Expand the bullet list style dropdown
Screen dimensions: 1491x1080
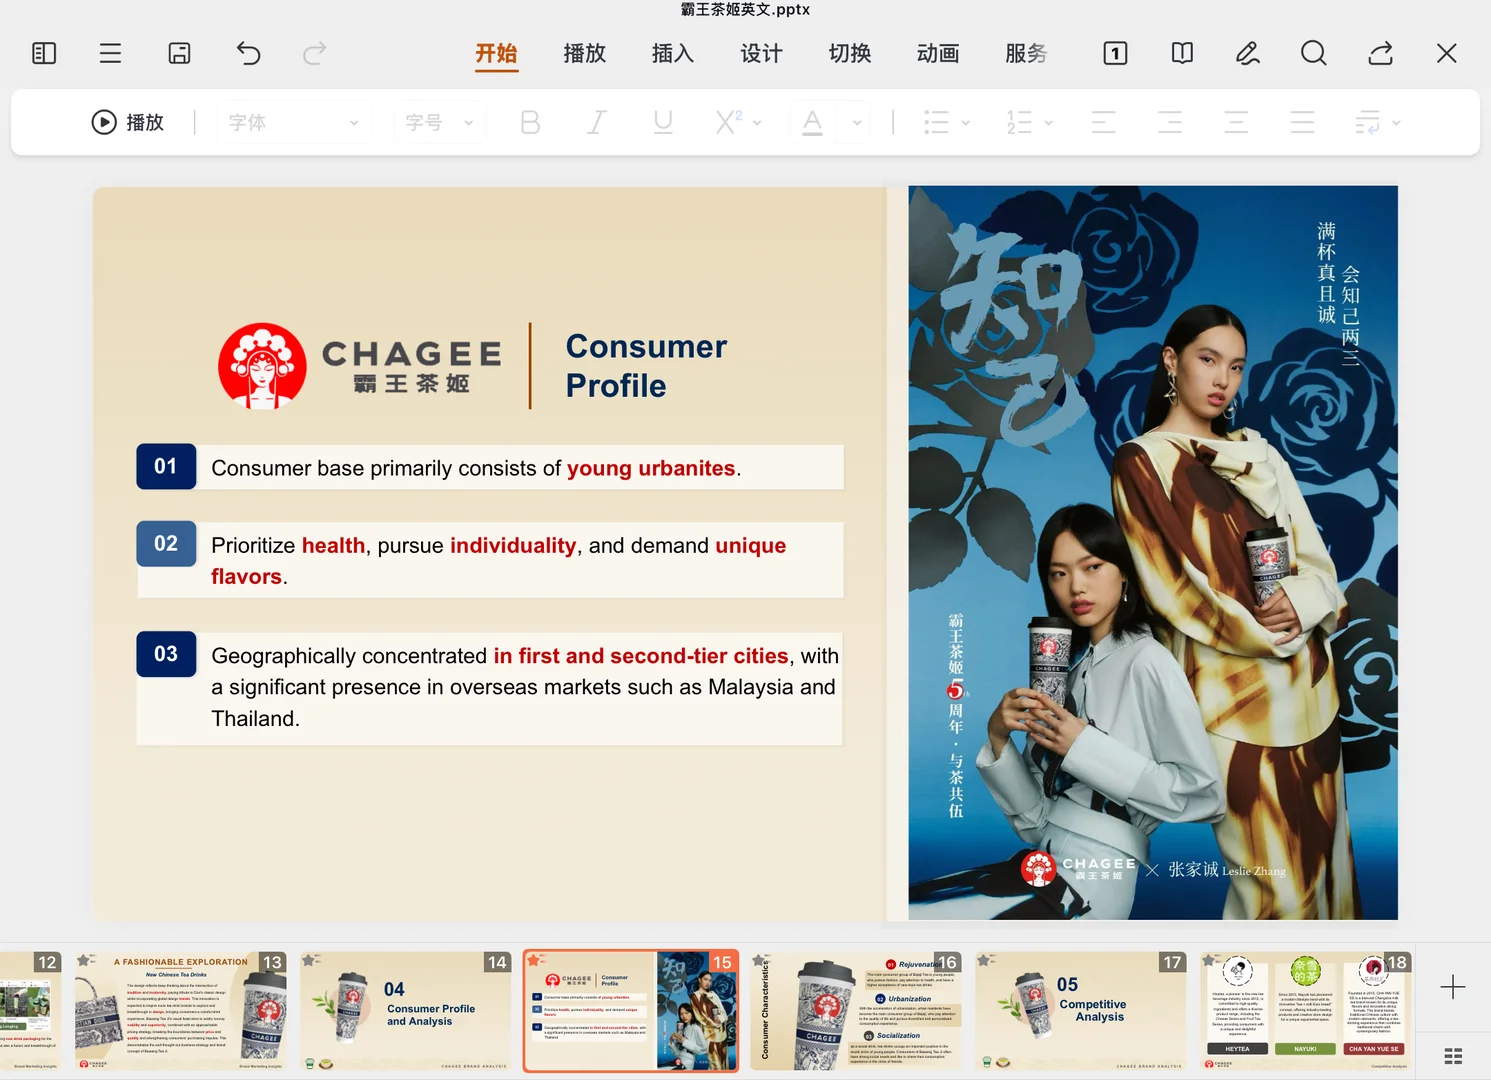966,123
